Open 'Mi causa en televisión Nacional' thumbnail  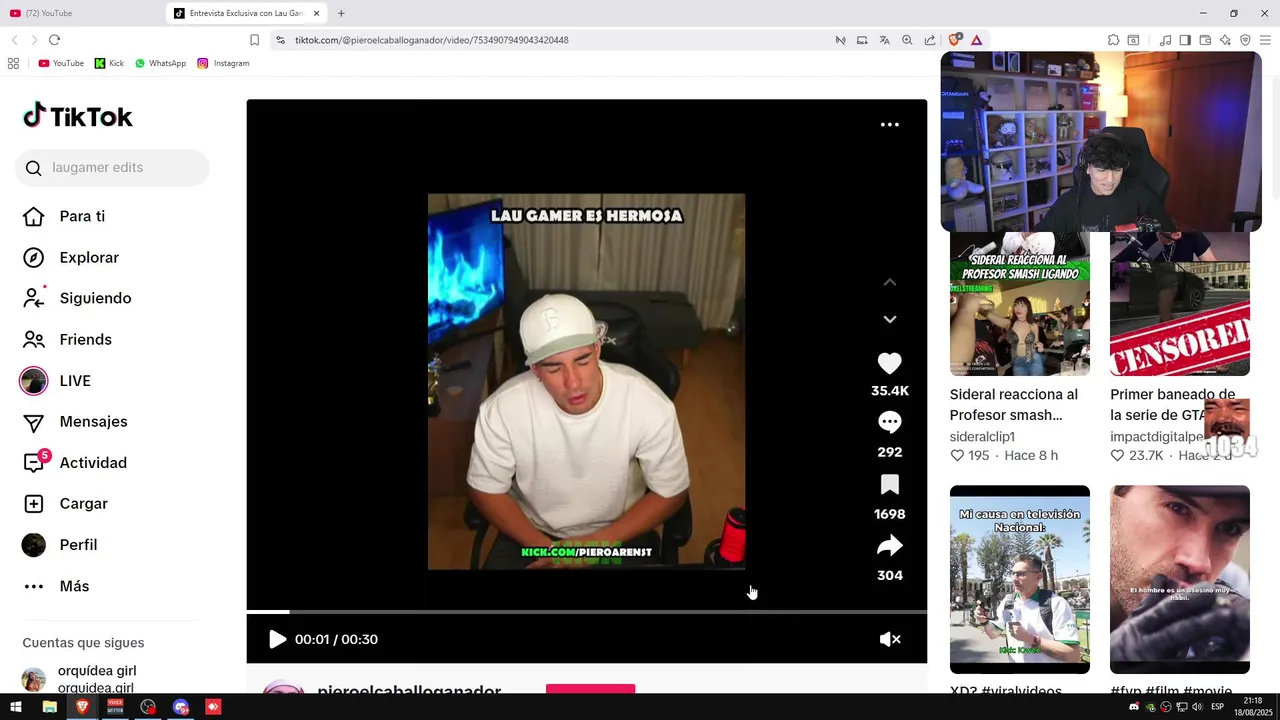1020,580
